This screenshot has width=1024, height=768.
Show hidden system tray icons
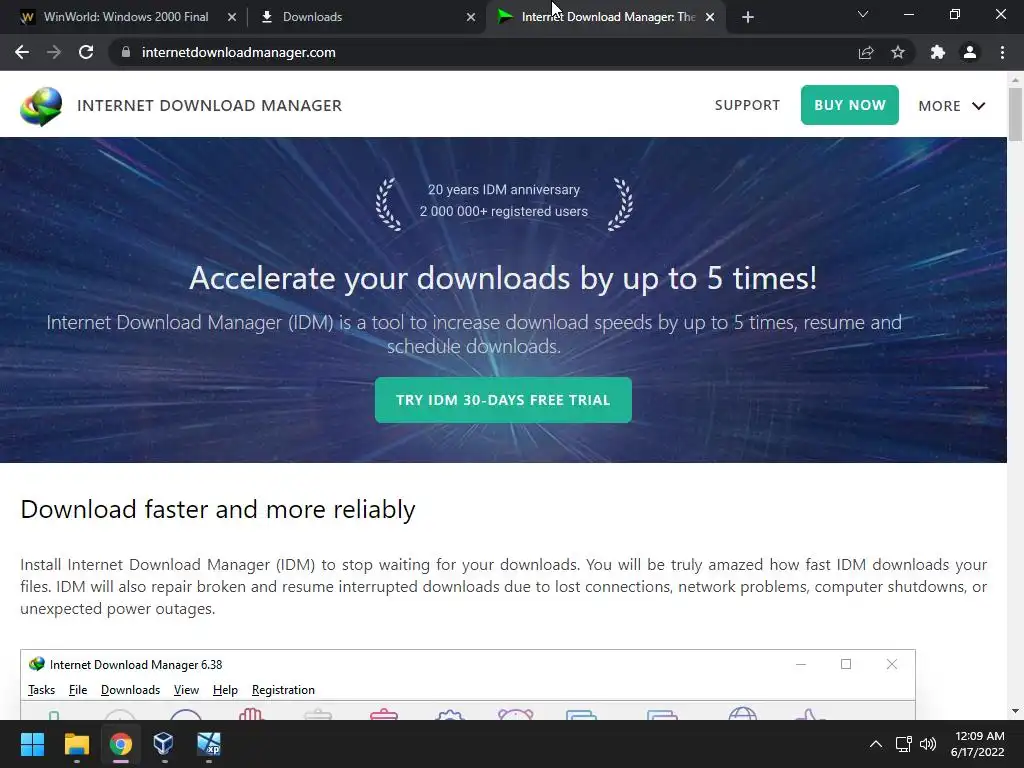tap(876, 744)
